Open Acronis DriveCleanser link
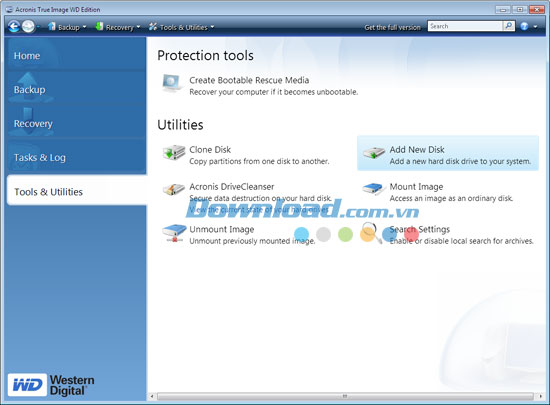Viewport: 550px width, 405px height. [x=232, y=187]
